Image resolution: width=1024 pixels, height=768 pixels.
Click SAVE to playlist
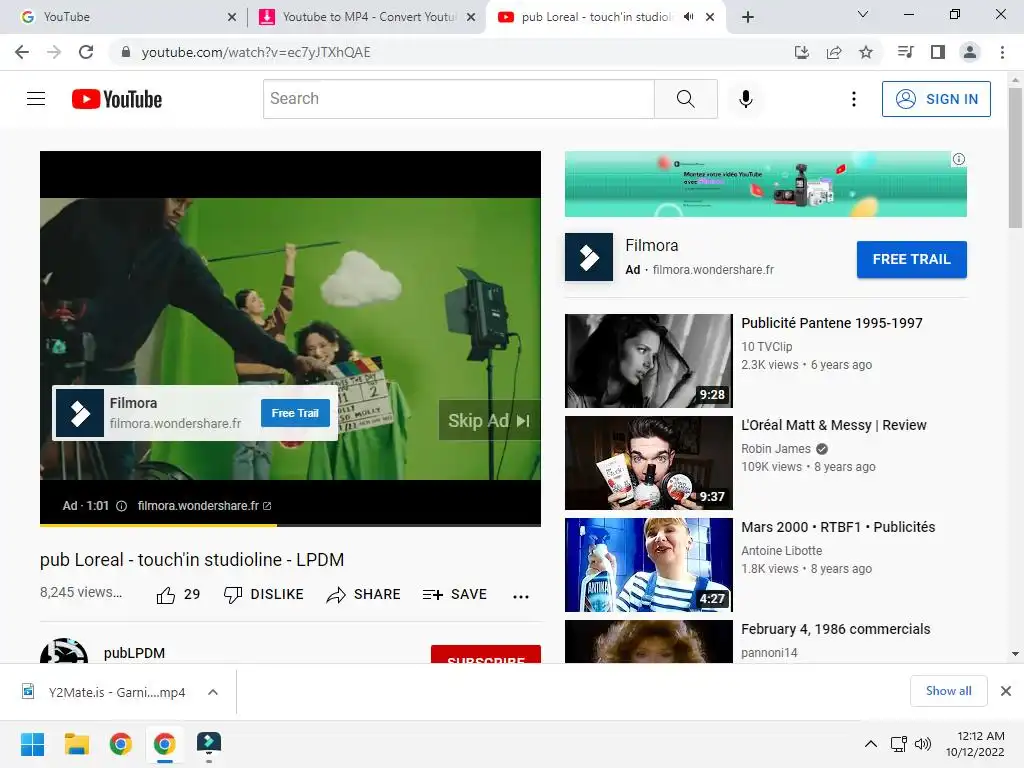click(x=455, y=594)
